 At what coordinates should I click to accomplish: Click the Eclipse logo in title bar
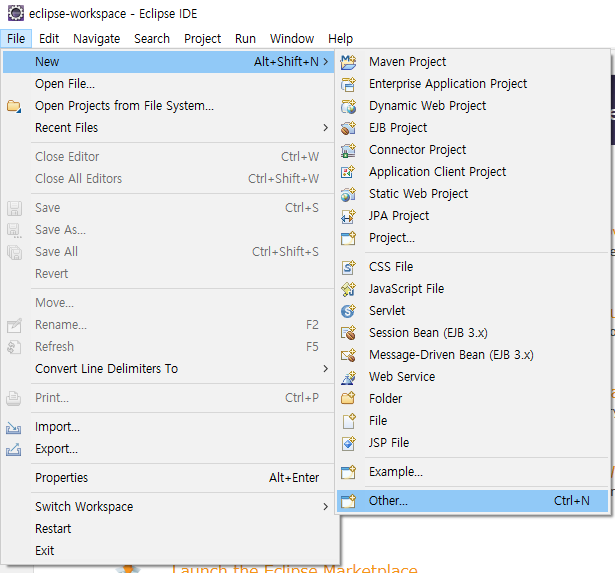tap(16, 13)
